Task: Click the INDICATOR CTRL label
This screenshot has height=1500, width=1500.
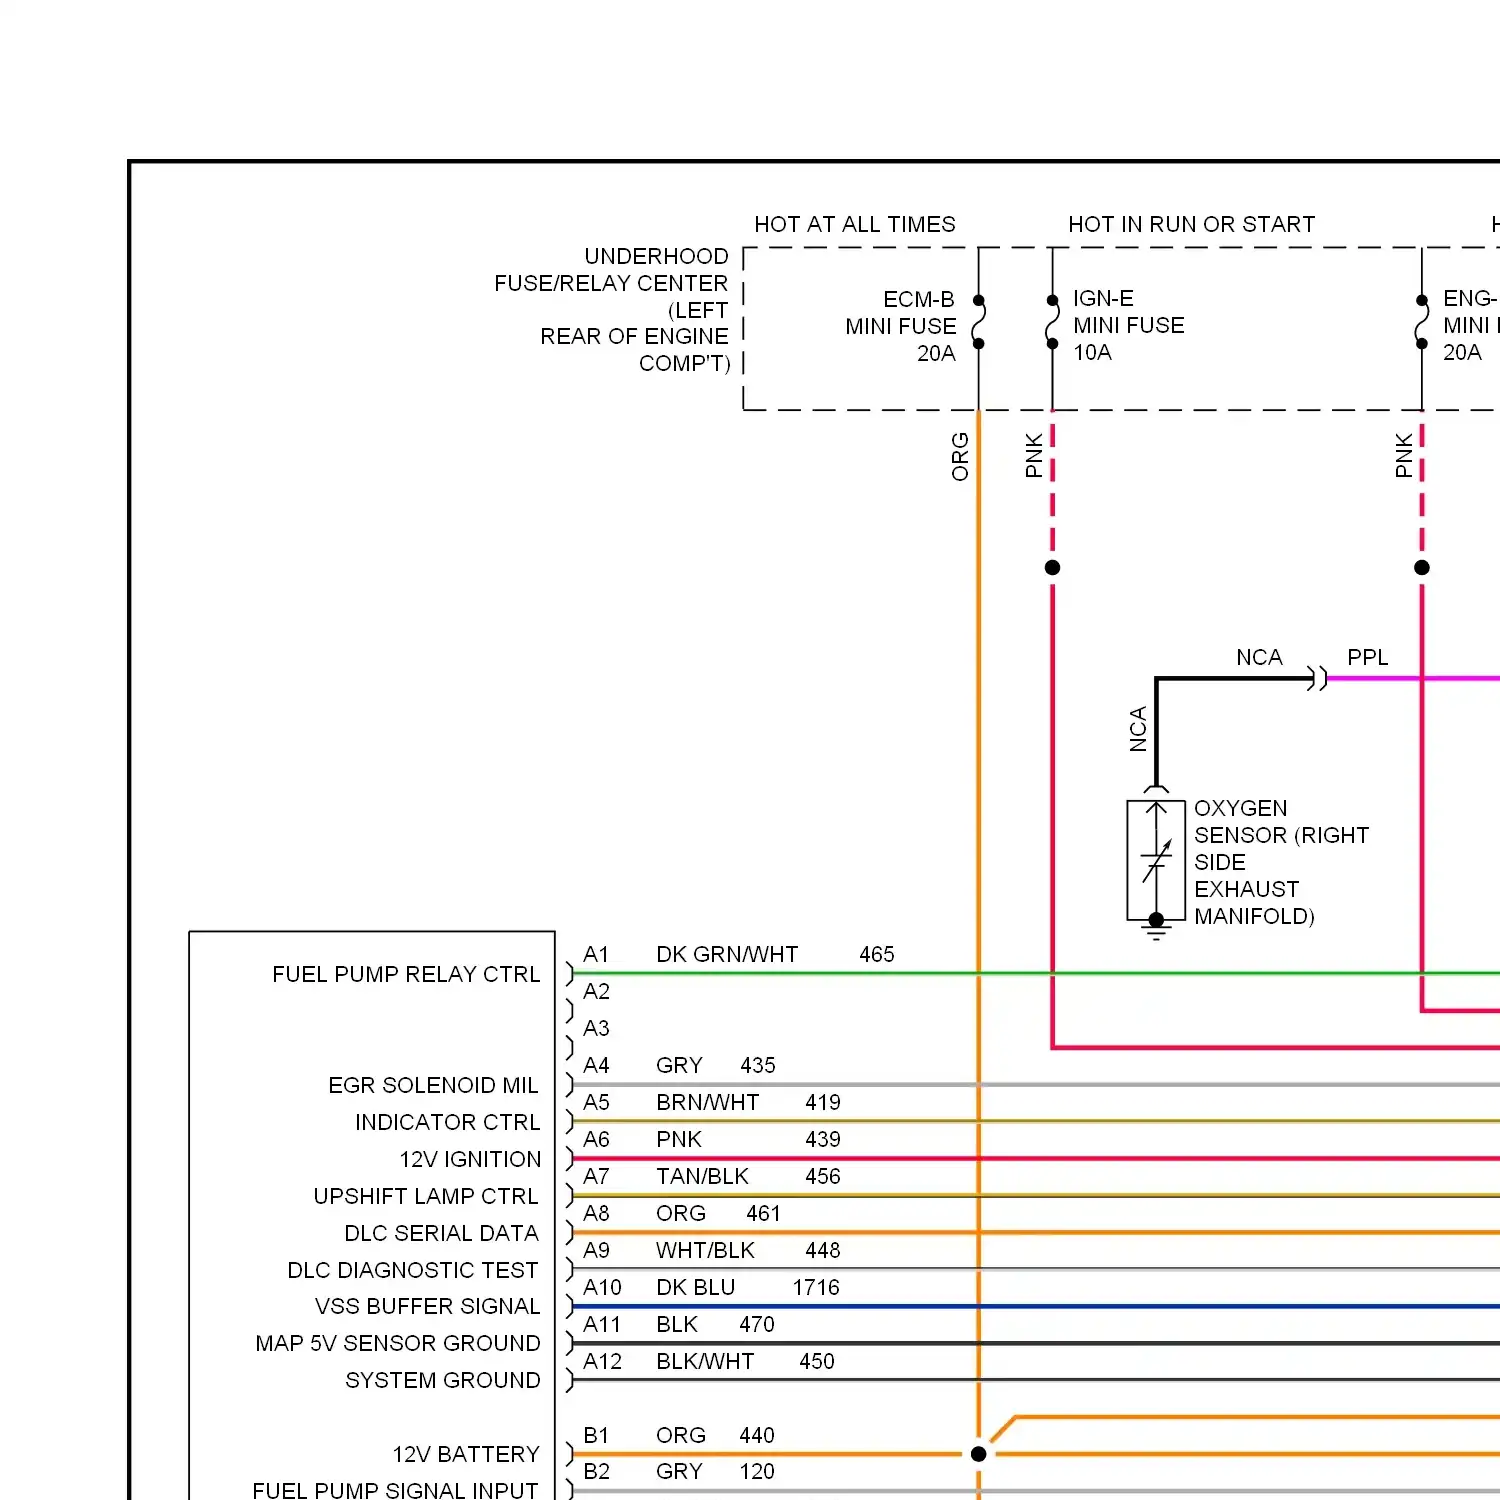Action: click(447, 1122)
